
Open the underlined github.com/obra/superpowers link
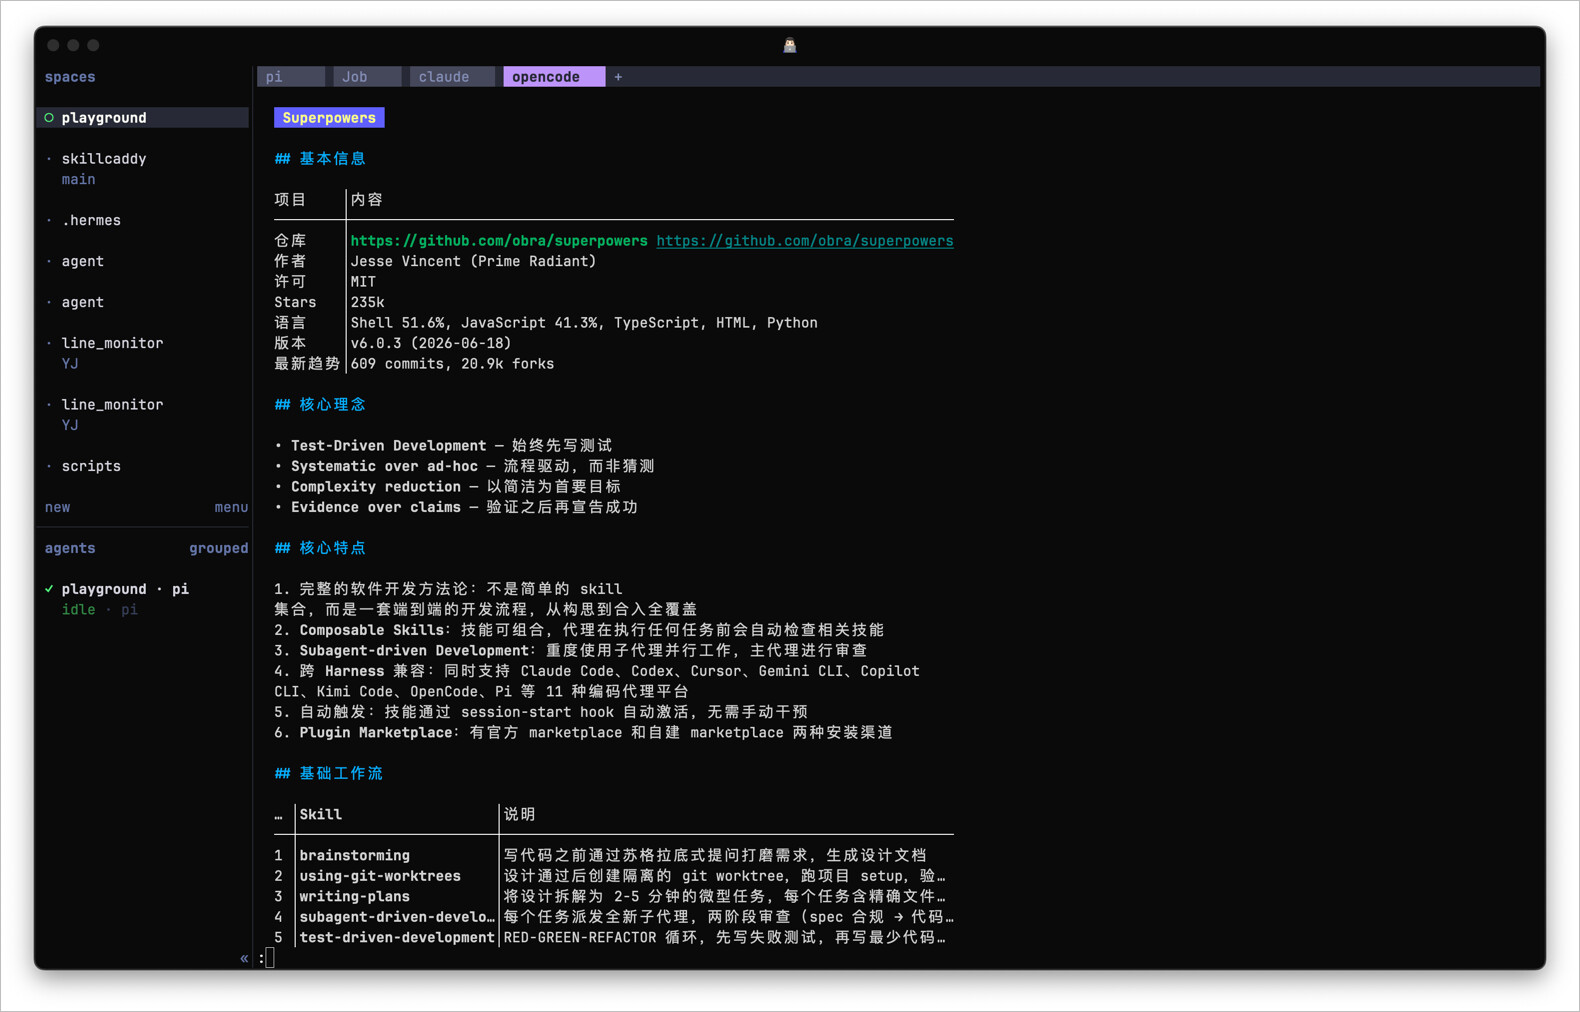click(805, 241)
